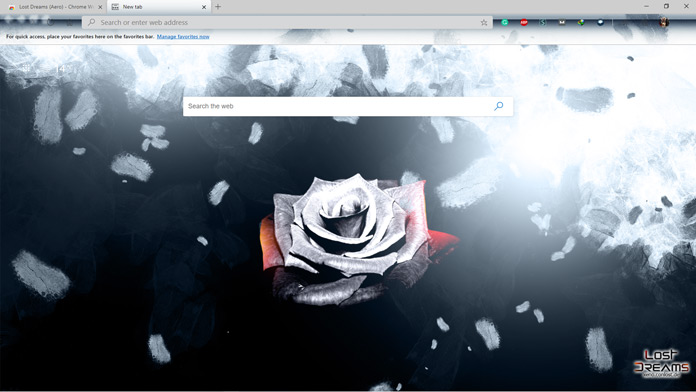
Task: Open the Grammarly extension icon
Action: point(505,22)
